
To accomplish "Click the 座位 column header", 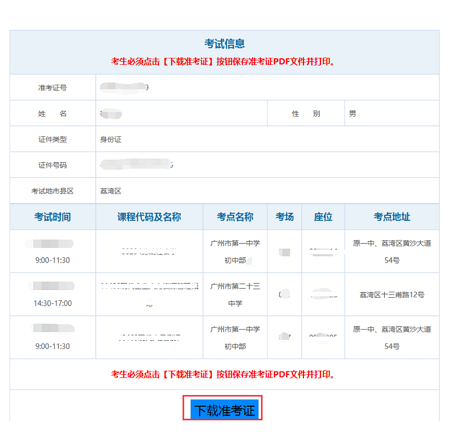I will tap(323, 217).
